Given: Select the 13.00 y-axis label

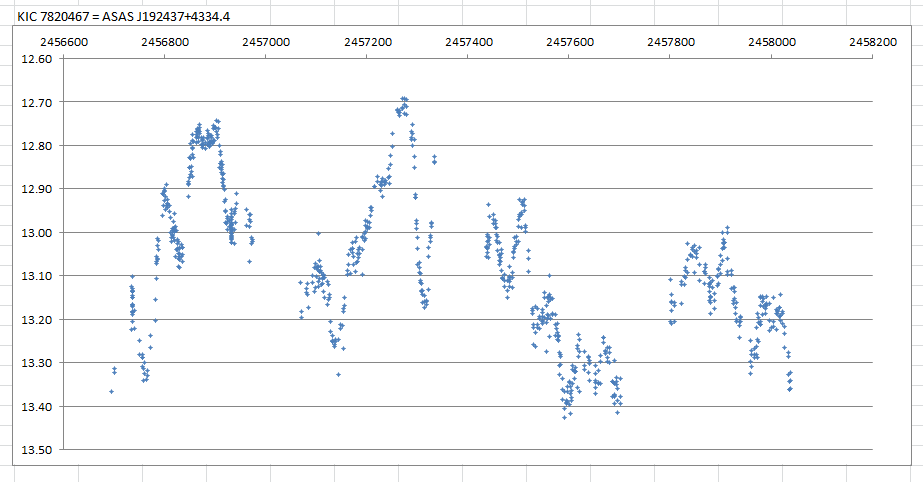Looking at the screenshot, I should pyautogui.click(x=36, y=233).
